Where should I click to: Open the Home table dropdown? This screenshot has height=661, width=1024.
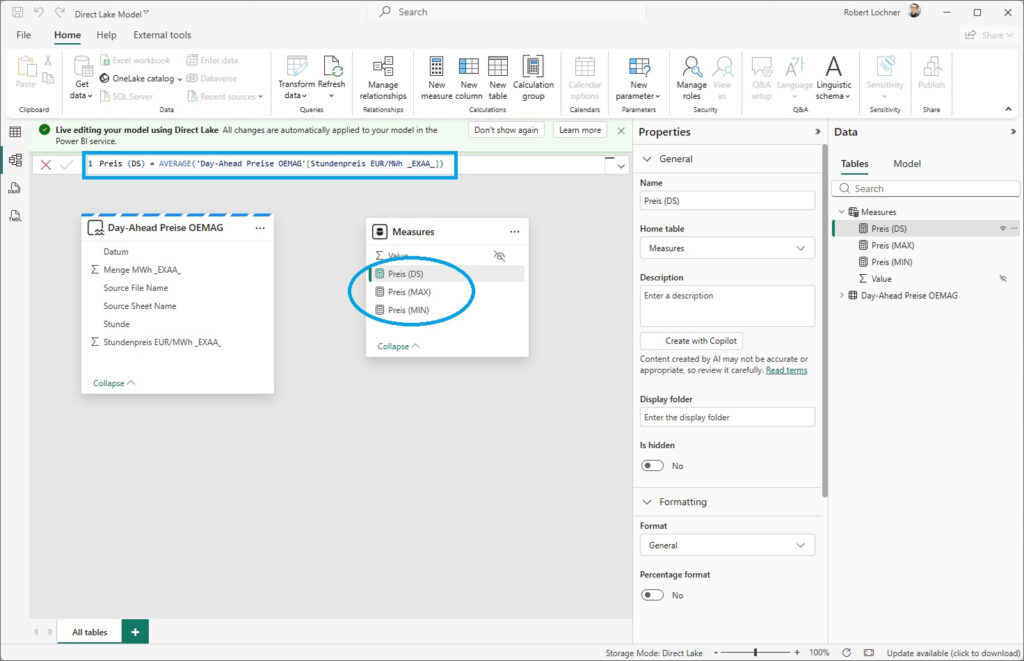[727, 248]
